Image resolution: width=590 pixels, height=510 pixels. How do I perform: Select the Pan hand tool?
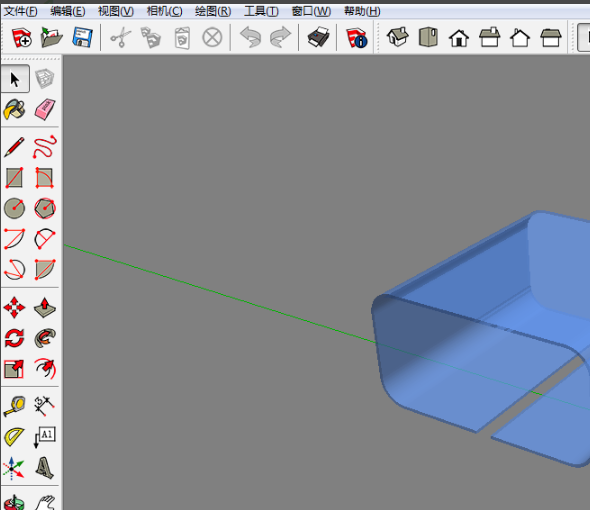click(45, 502)
